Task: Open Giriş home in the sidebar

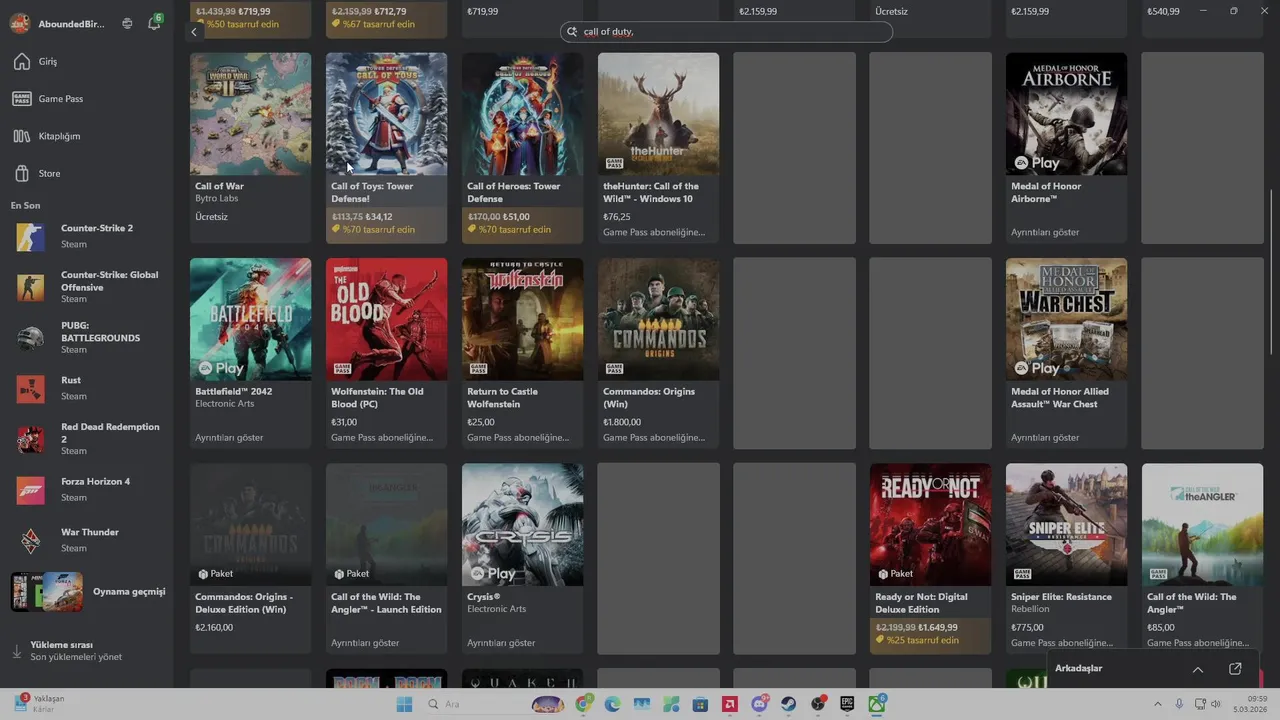Action: point(85,62)
